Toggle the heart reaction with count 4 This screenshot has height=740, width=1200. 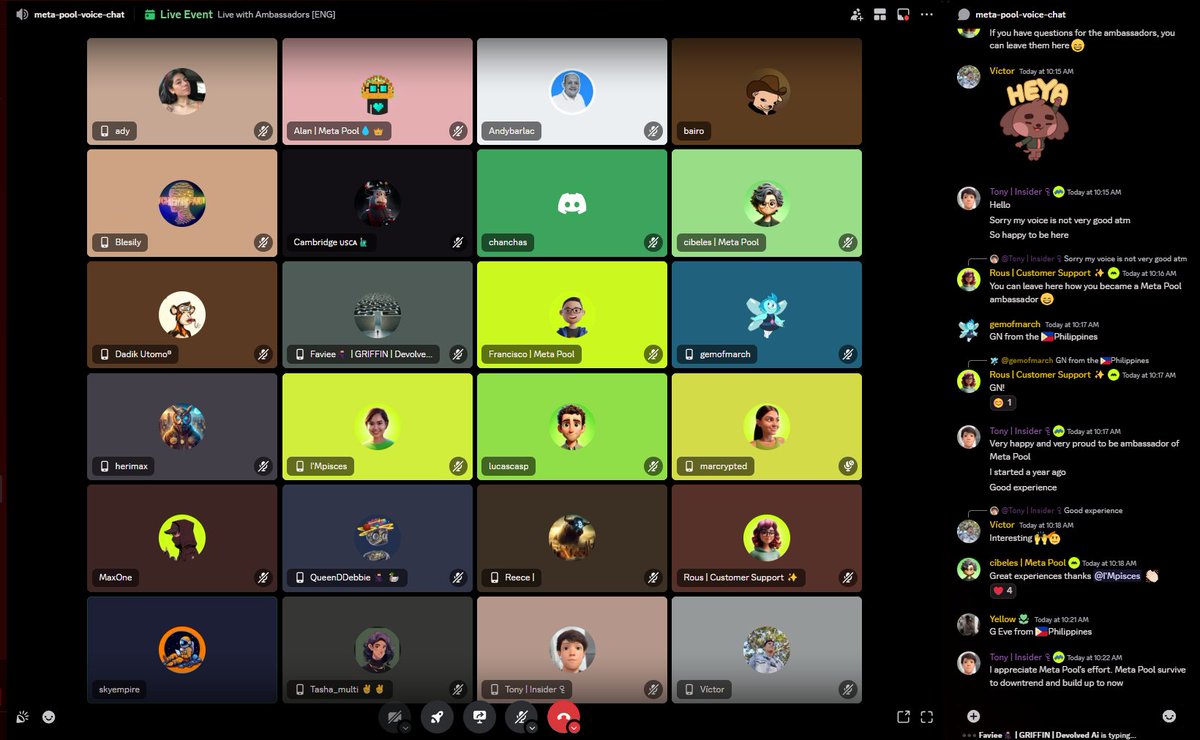[1002, 590]
